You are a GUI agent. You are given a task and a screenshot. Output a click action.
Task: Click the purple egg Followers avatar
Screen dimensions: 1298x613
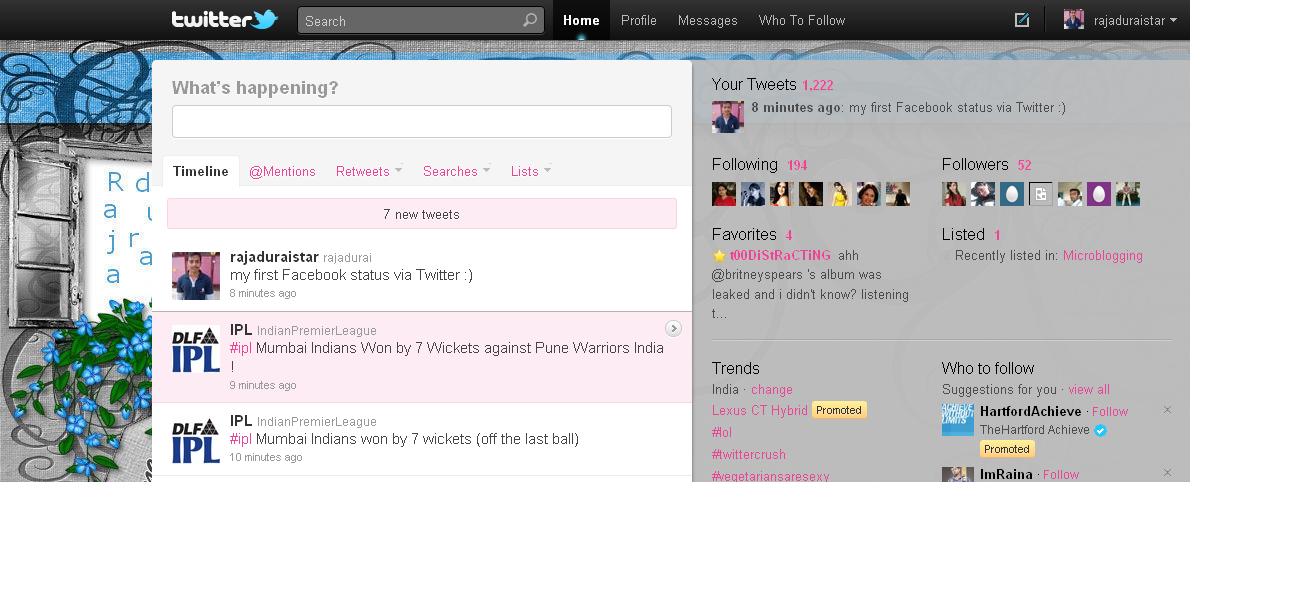pyautogui.click(x=1099, y=194)
